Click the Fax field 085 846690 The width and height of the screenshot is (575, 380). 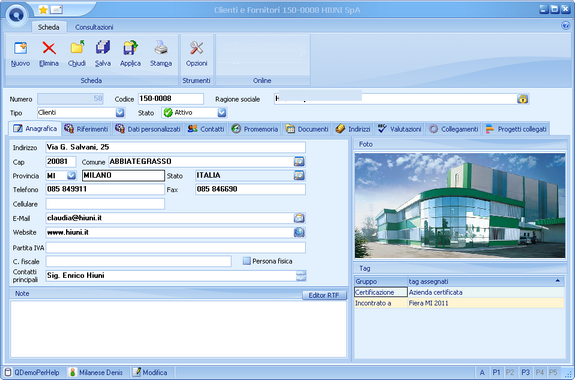[x=250, y=189]
